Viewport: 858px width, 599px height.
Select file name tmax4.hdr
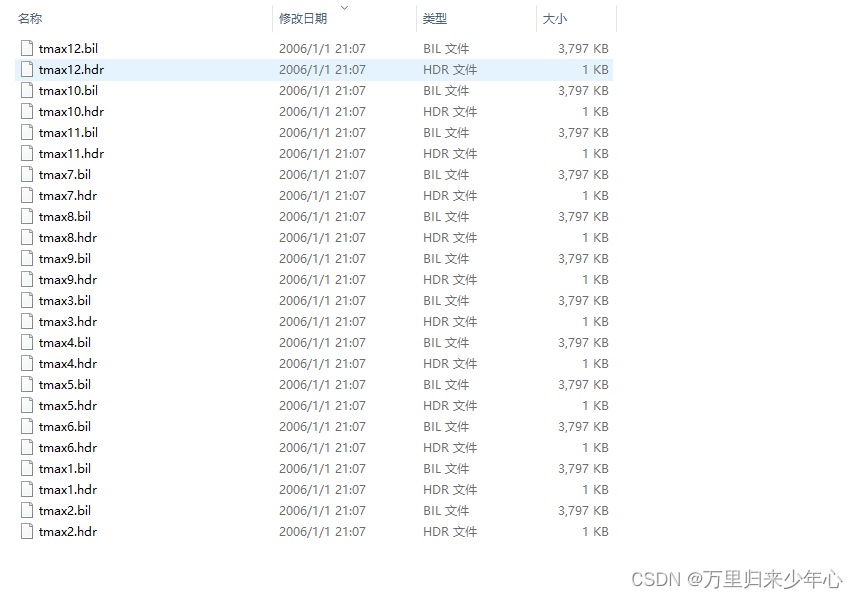tap(67, 363)
